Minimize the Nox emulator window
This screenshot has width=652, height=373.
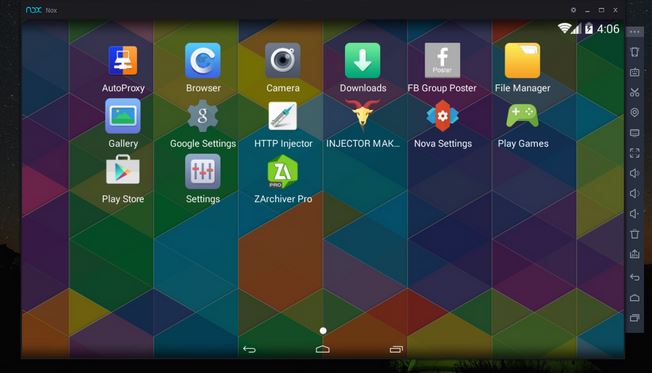[587, 10]
